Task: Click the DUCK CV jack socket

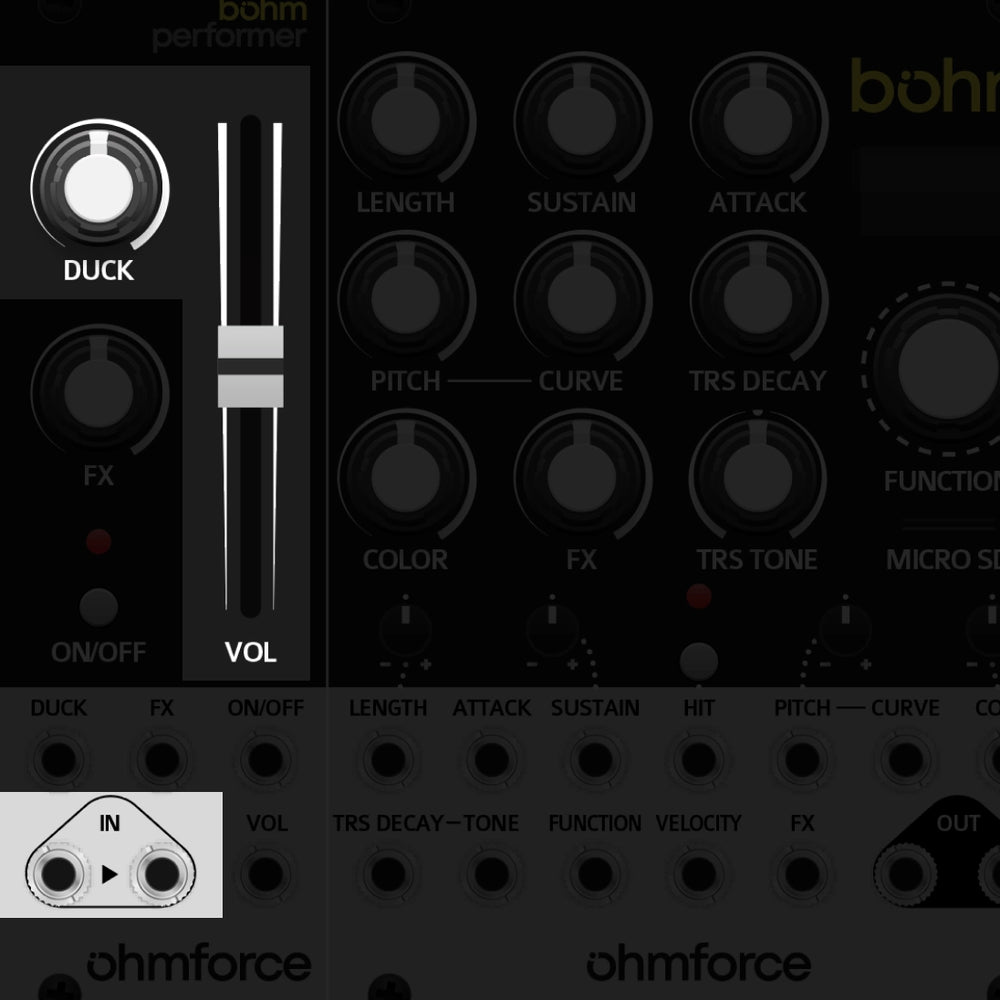Action: 58,760
